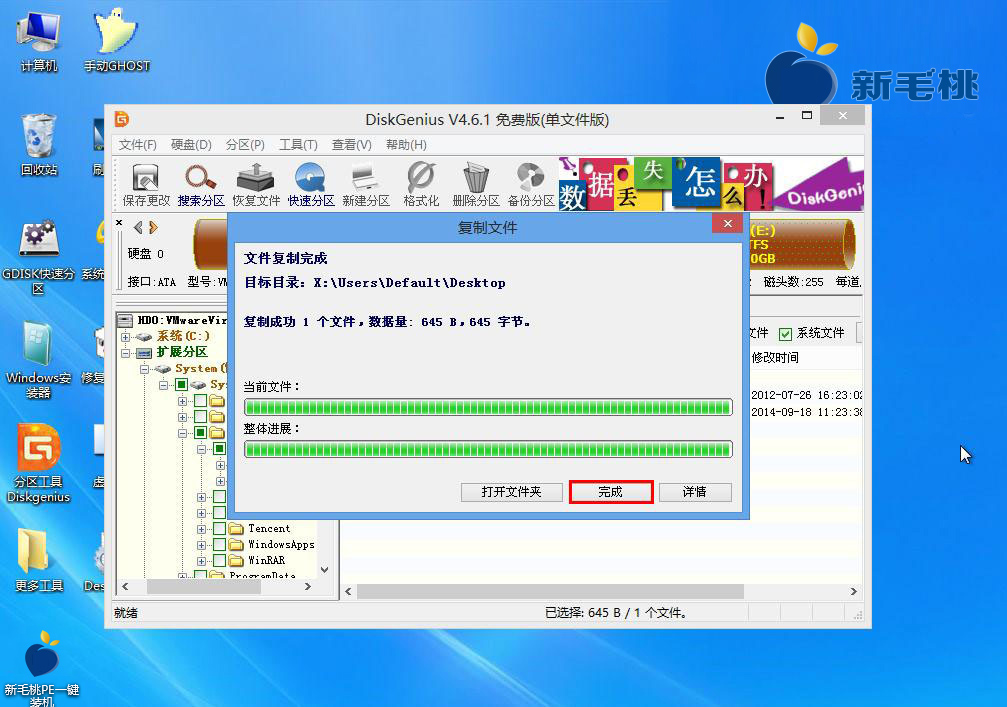Check the Tencent folder checkbox
Viewport: 1007px width, 707px height.
(x=220, y=528)
